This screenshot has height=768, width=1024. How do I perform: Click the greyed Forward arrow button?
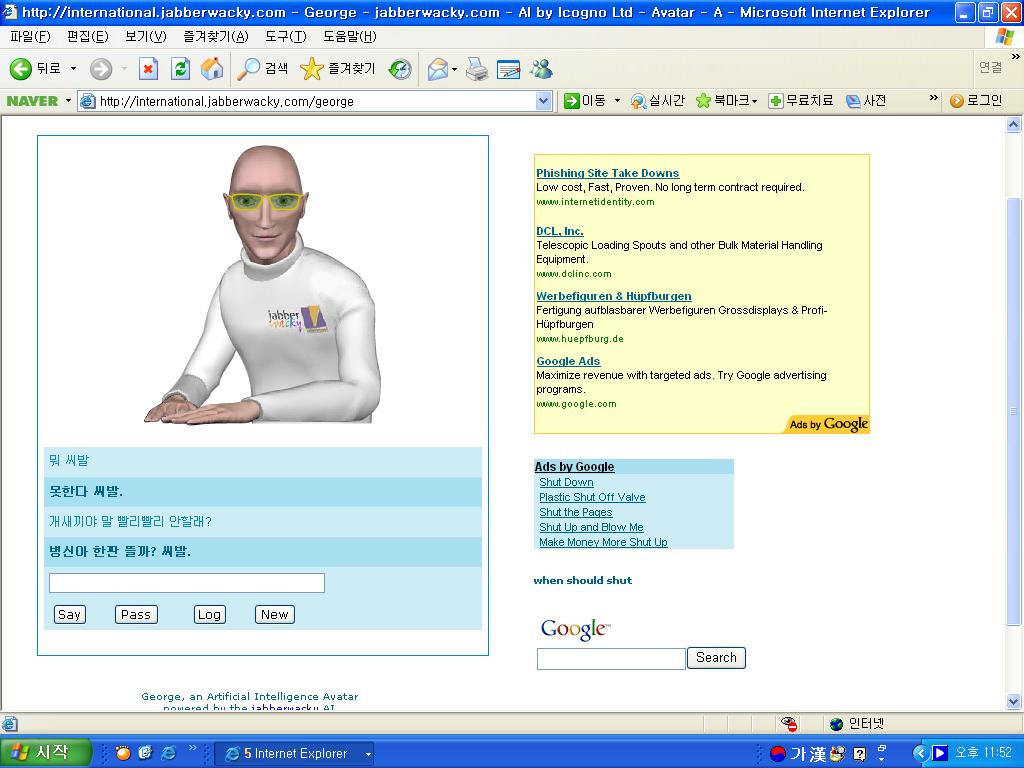pos(101,69)
